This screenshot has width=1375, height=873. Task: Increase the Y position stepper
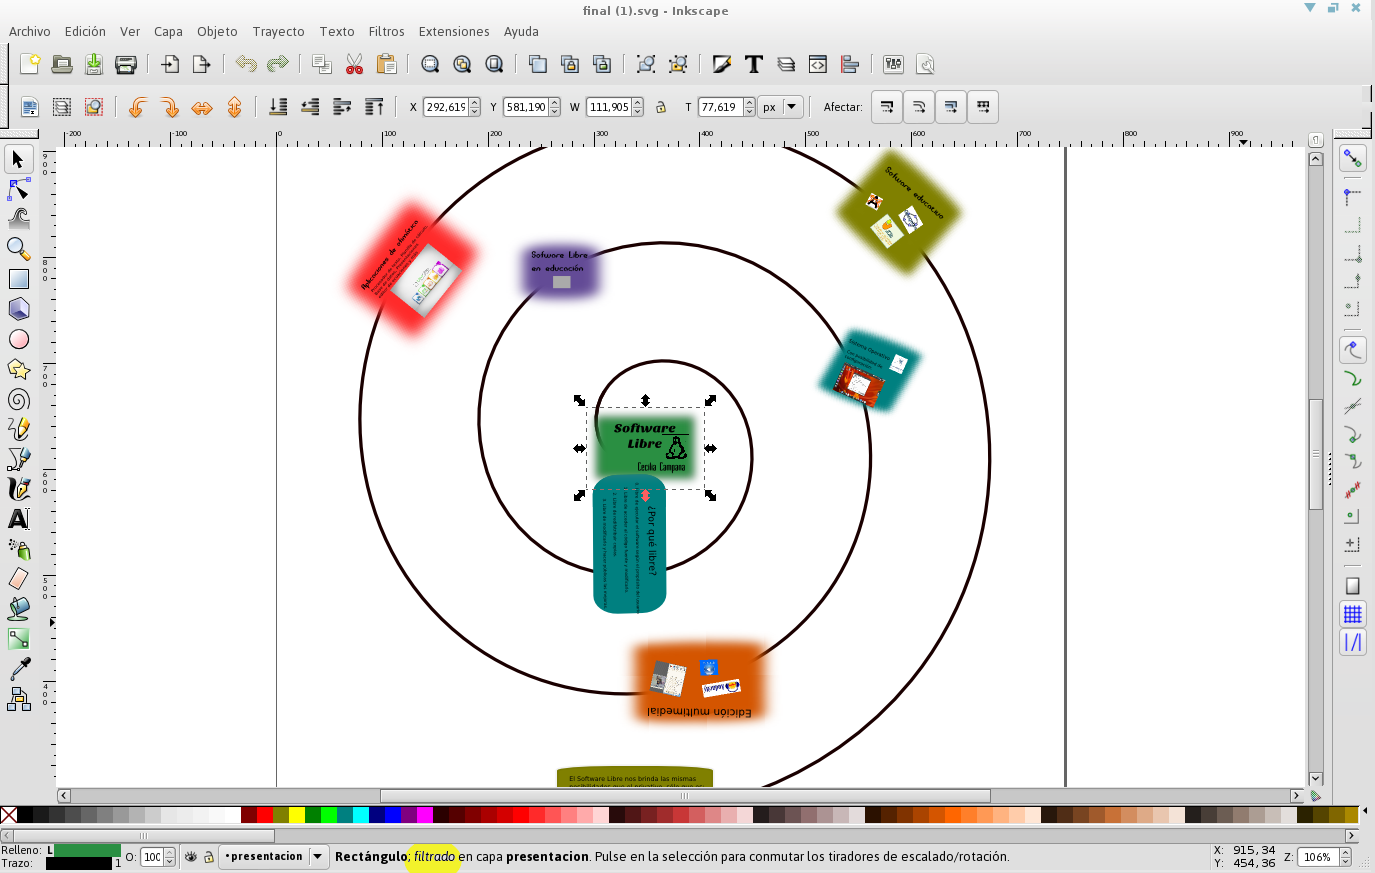tap(555, 102)
